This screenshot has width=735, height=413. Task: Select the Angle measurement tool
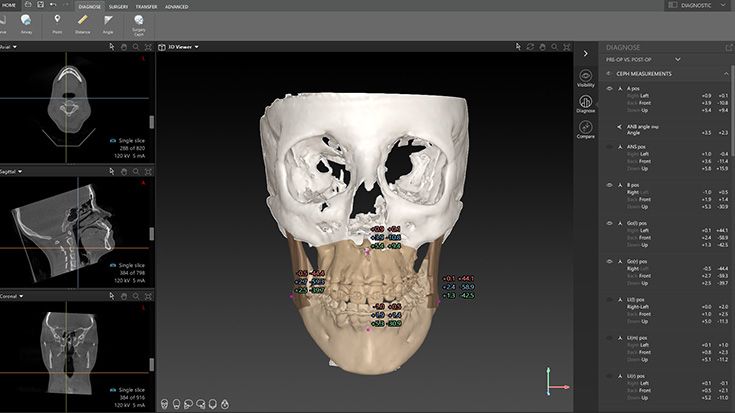(x=108, y=22)
